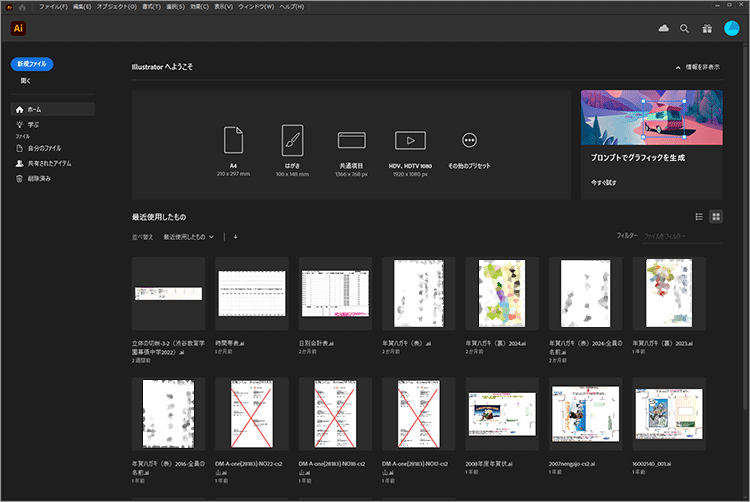This screenshot has width=750, height=502.
Task: Open the cloud sync status icon
Action: (x=663, y=29)
